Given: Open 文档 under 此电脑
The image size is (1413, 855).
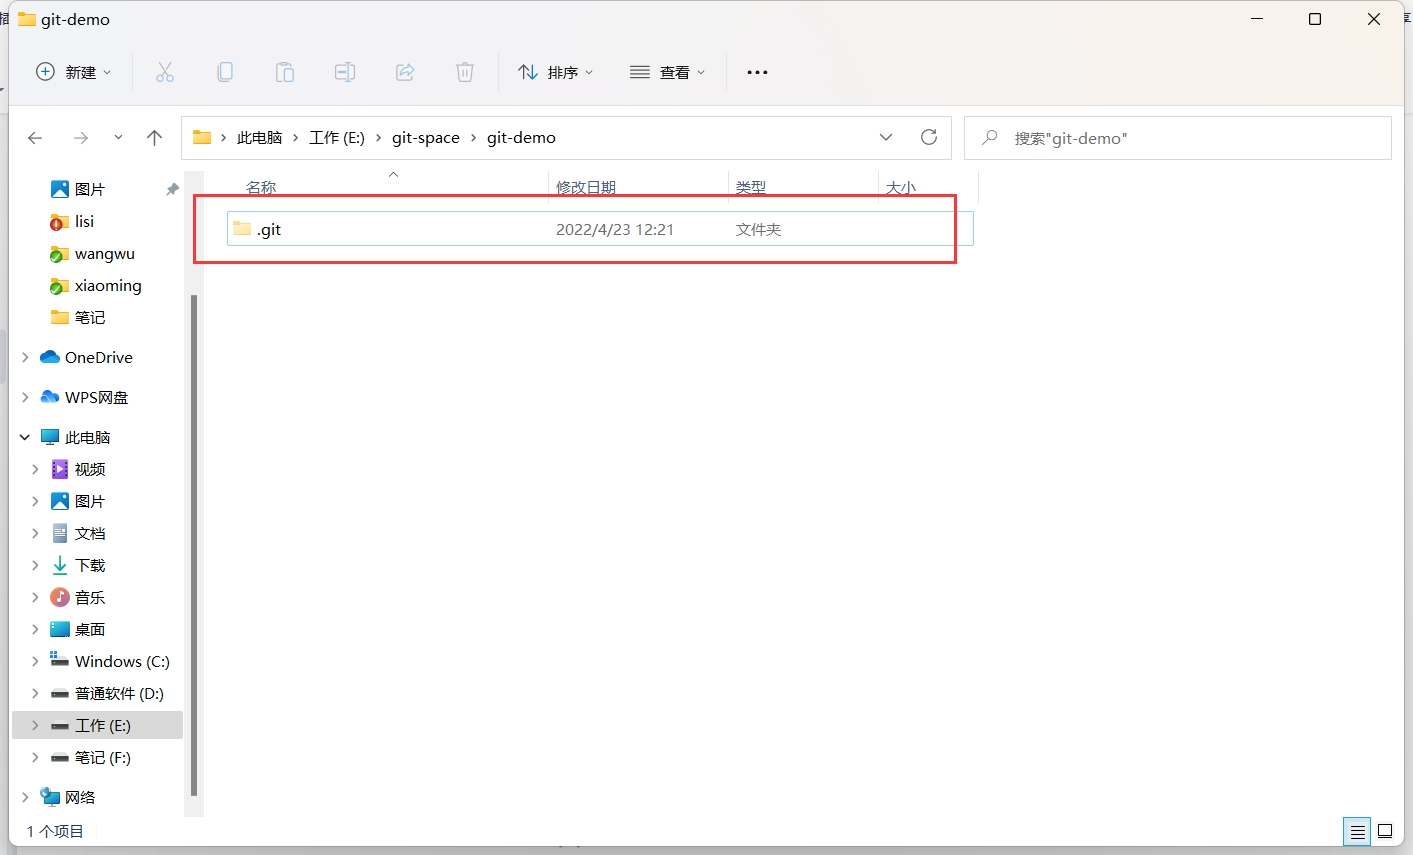Looking at the screenshot, I should tap(90, 533).
